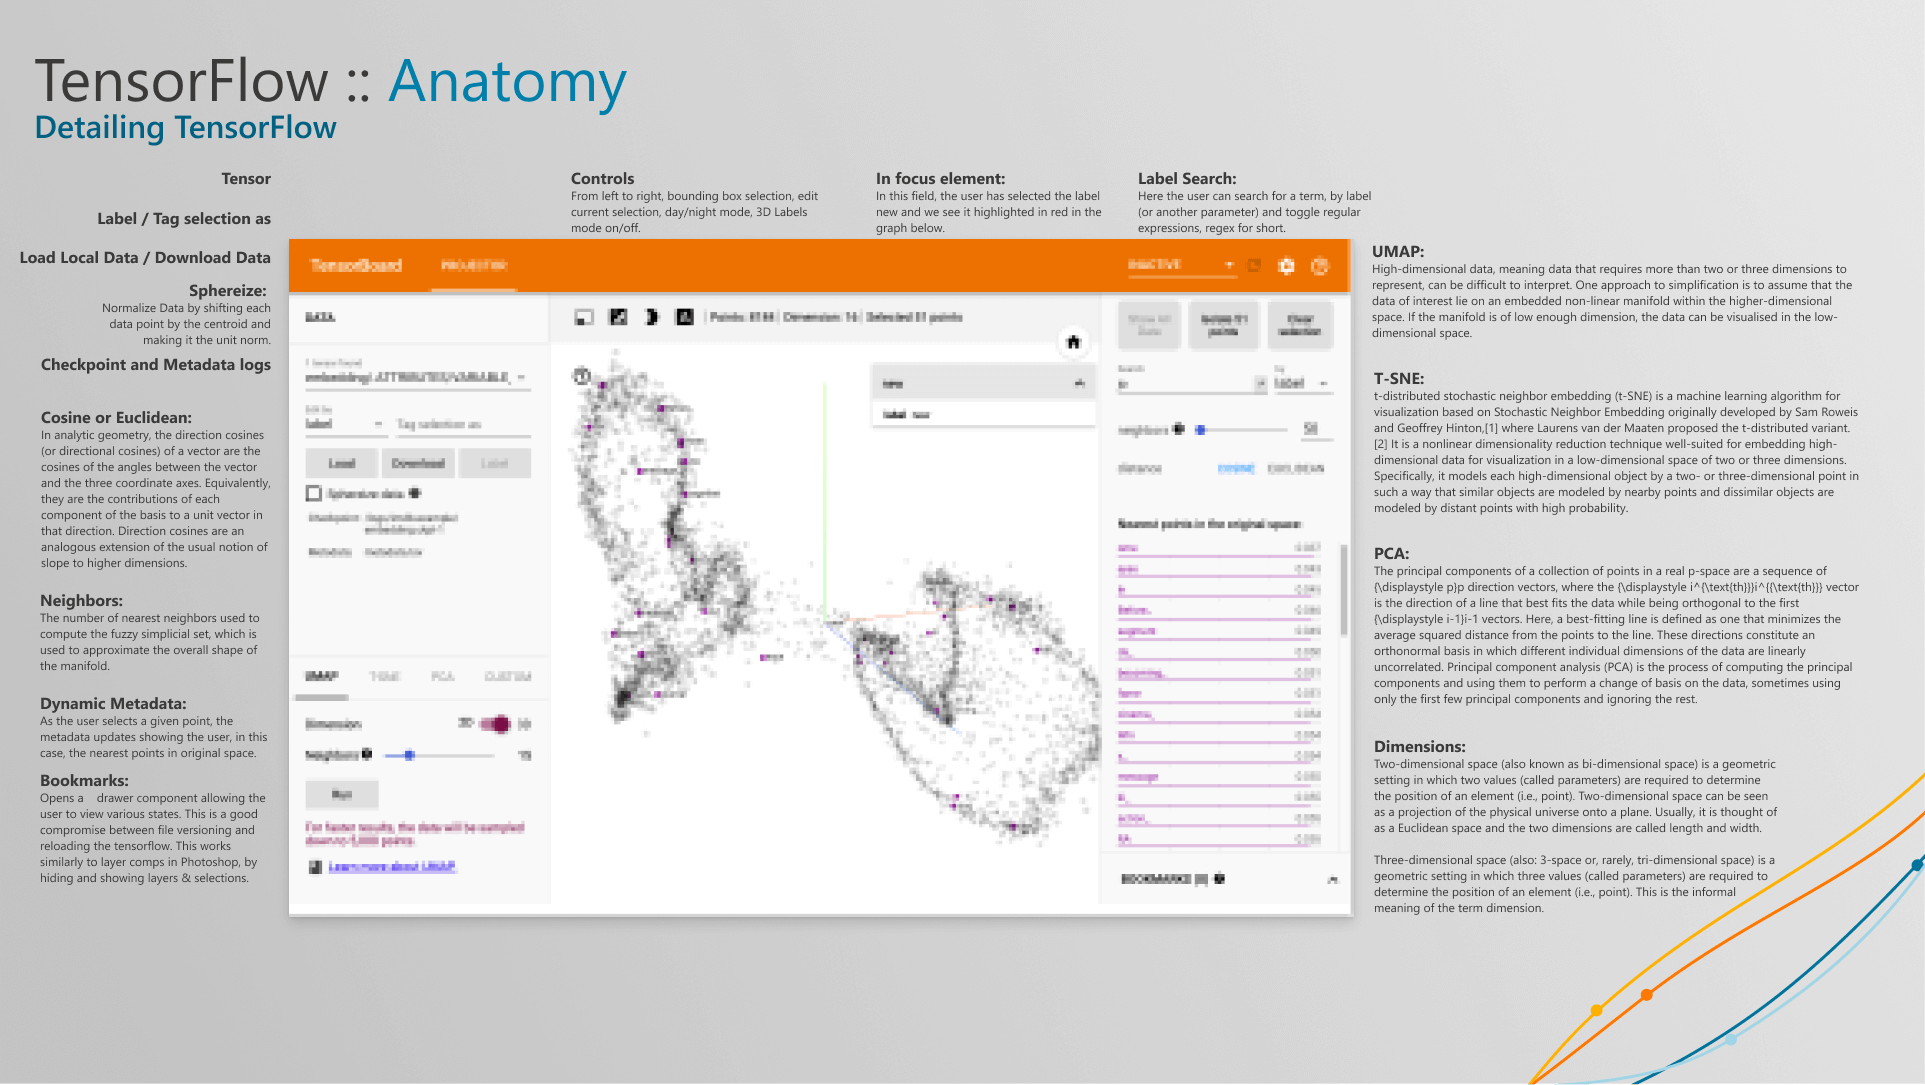Image resolution: width=1925 pixels, height=1085 pixels.
Task: Click the help icon in orange header
Action: 1320,266
